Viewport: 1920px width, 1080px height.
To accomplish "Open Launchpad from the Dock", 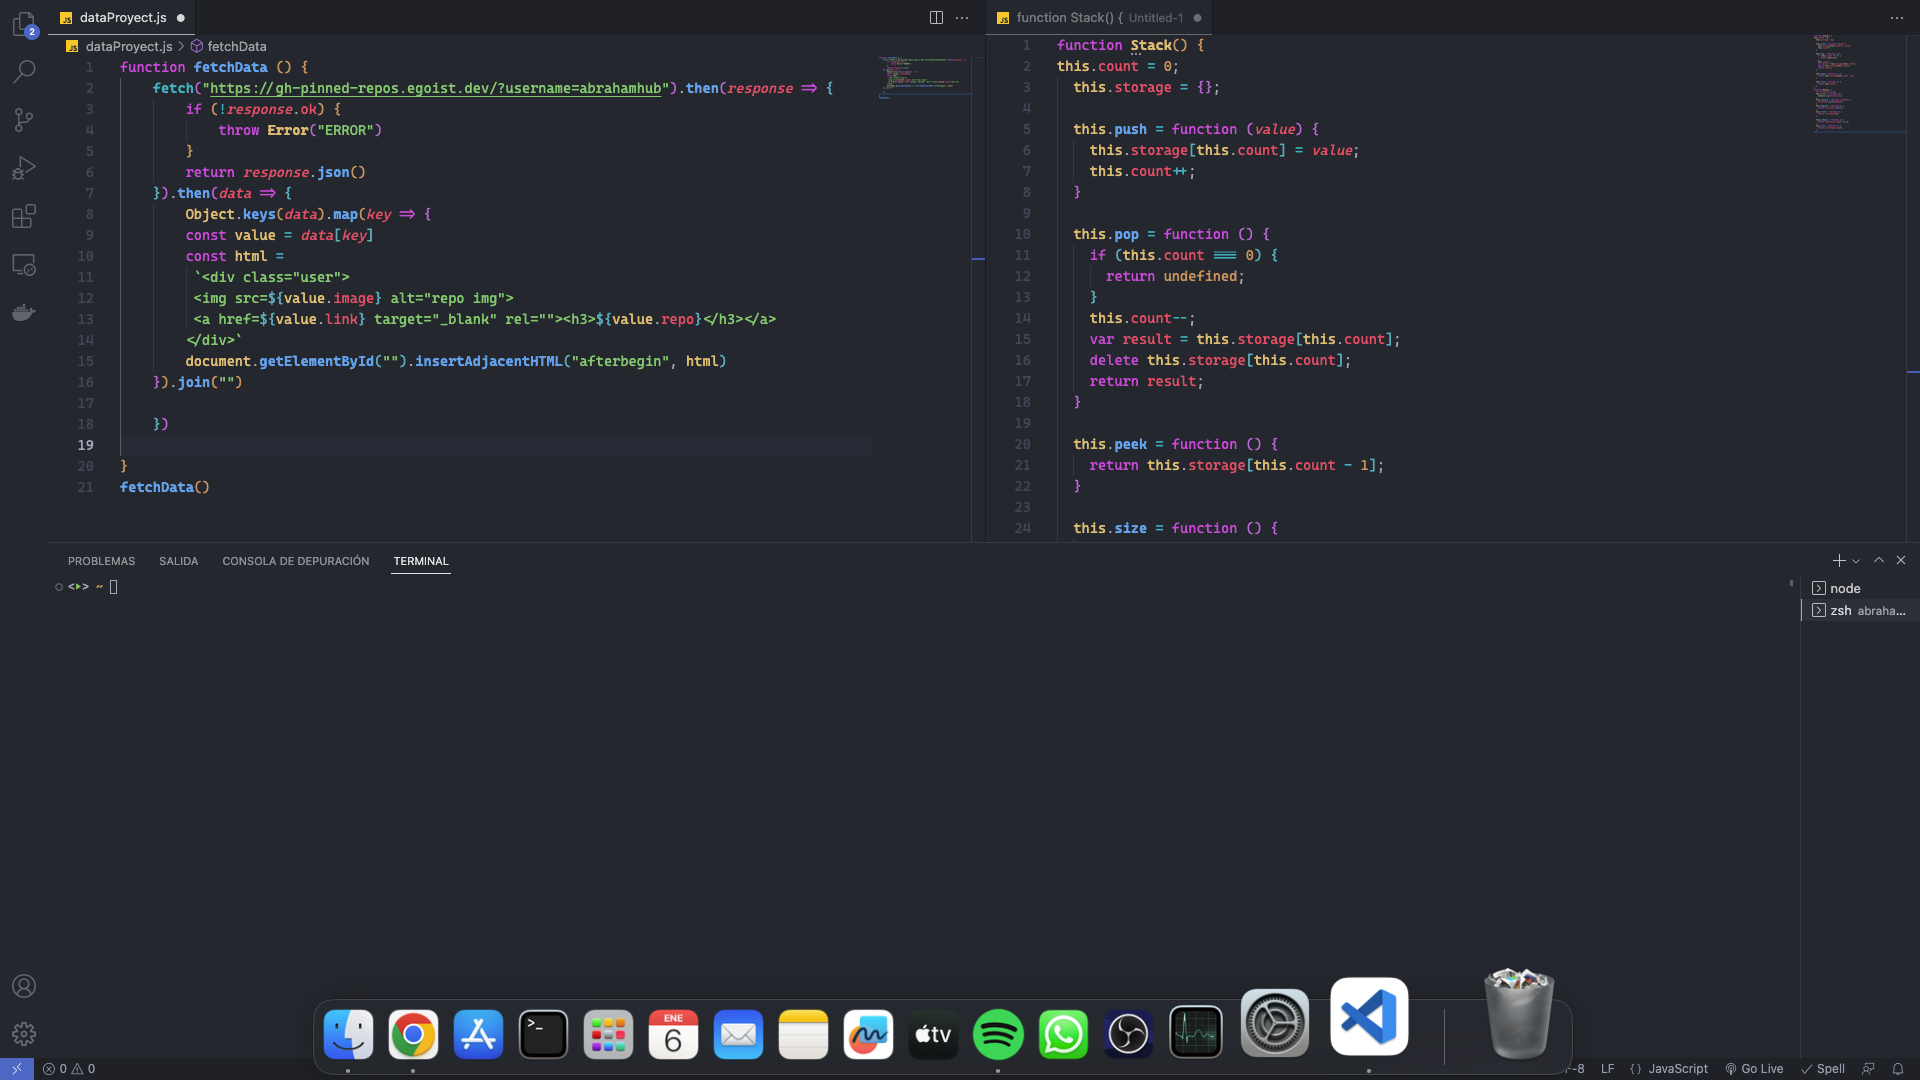I will tap(608, 1034).
